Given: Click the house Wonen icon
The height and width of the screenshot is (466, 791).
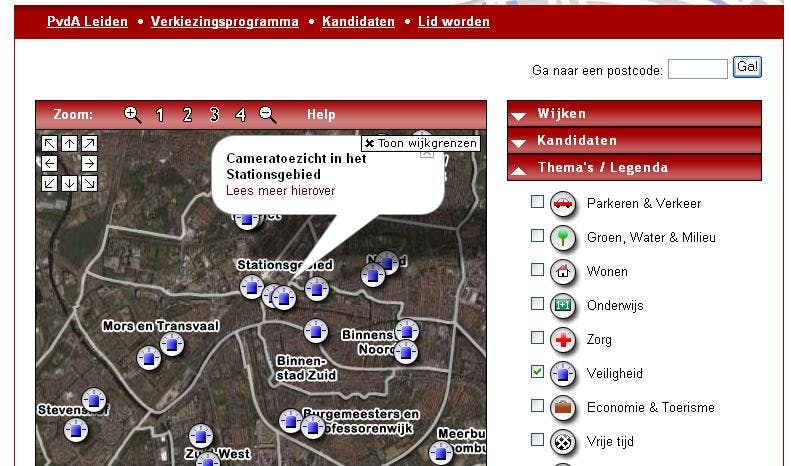Looking at the screenshot, I should (562, 272).
